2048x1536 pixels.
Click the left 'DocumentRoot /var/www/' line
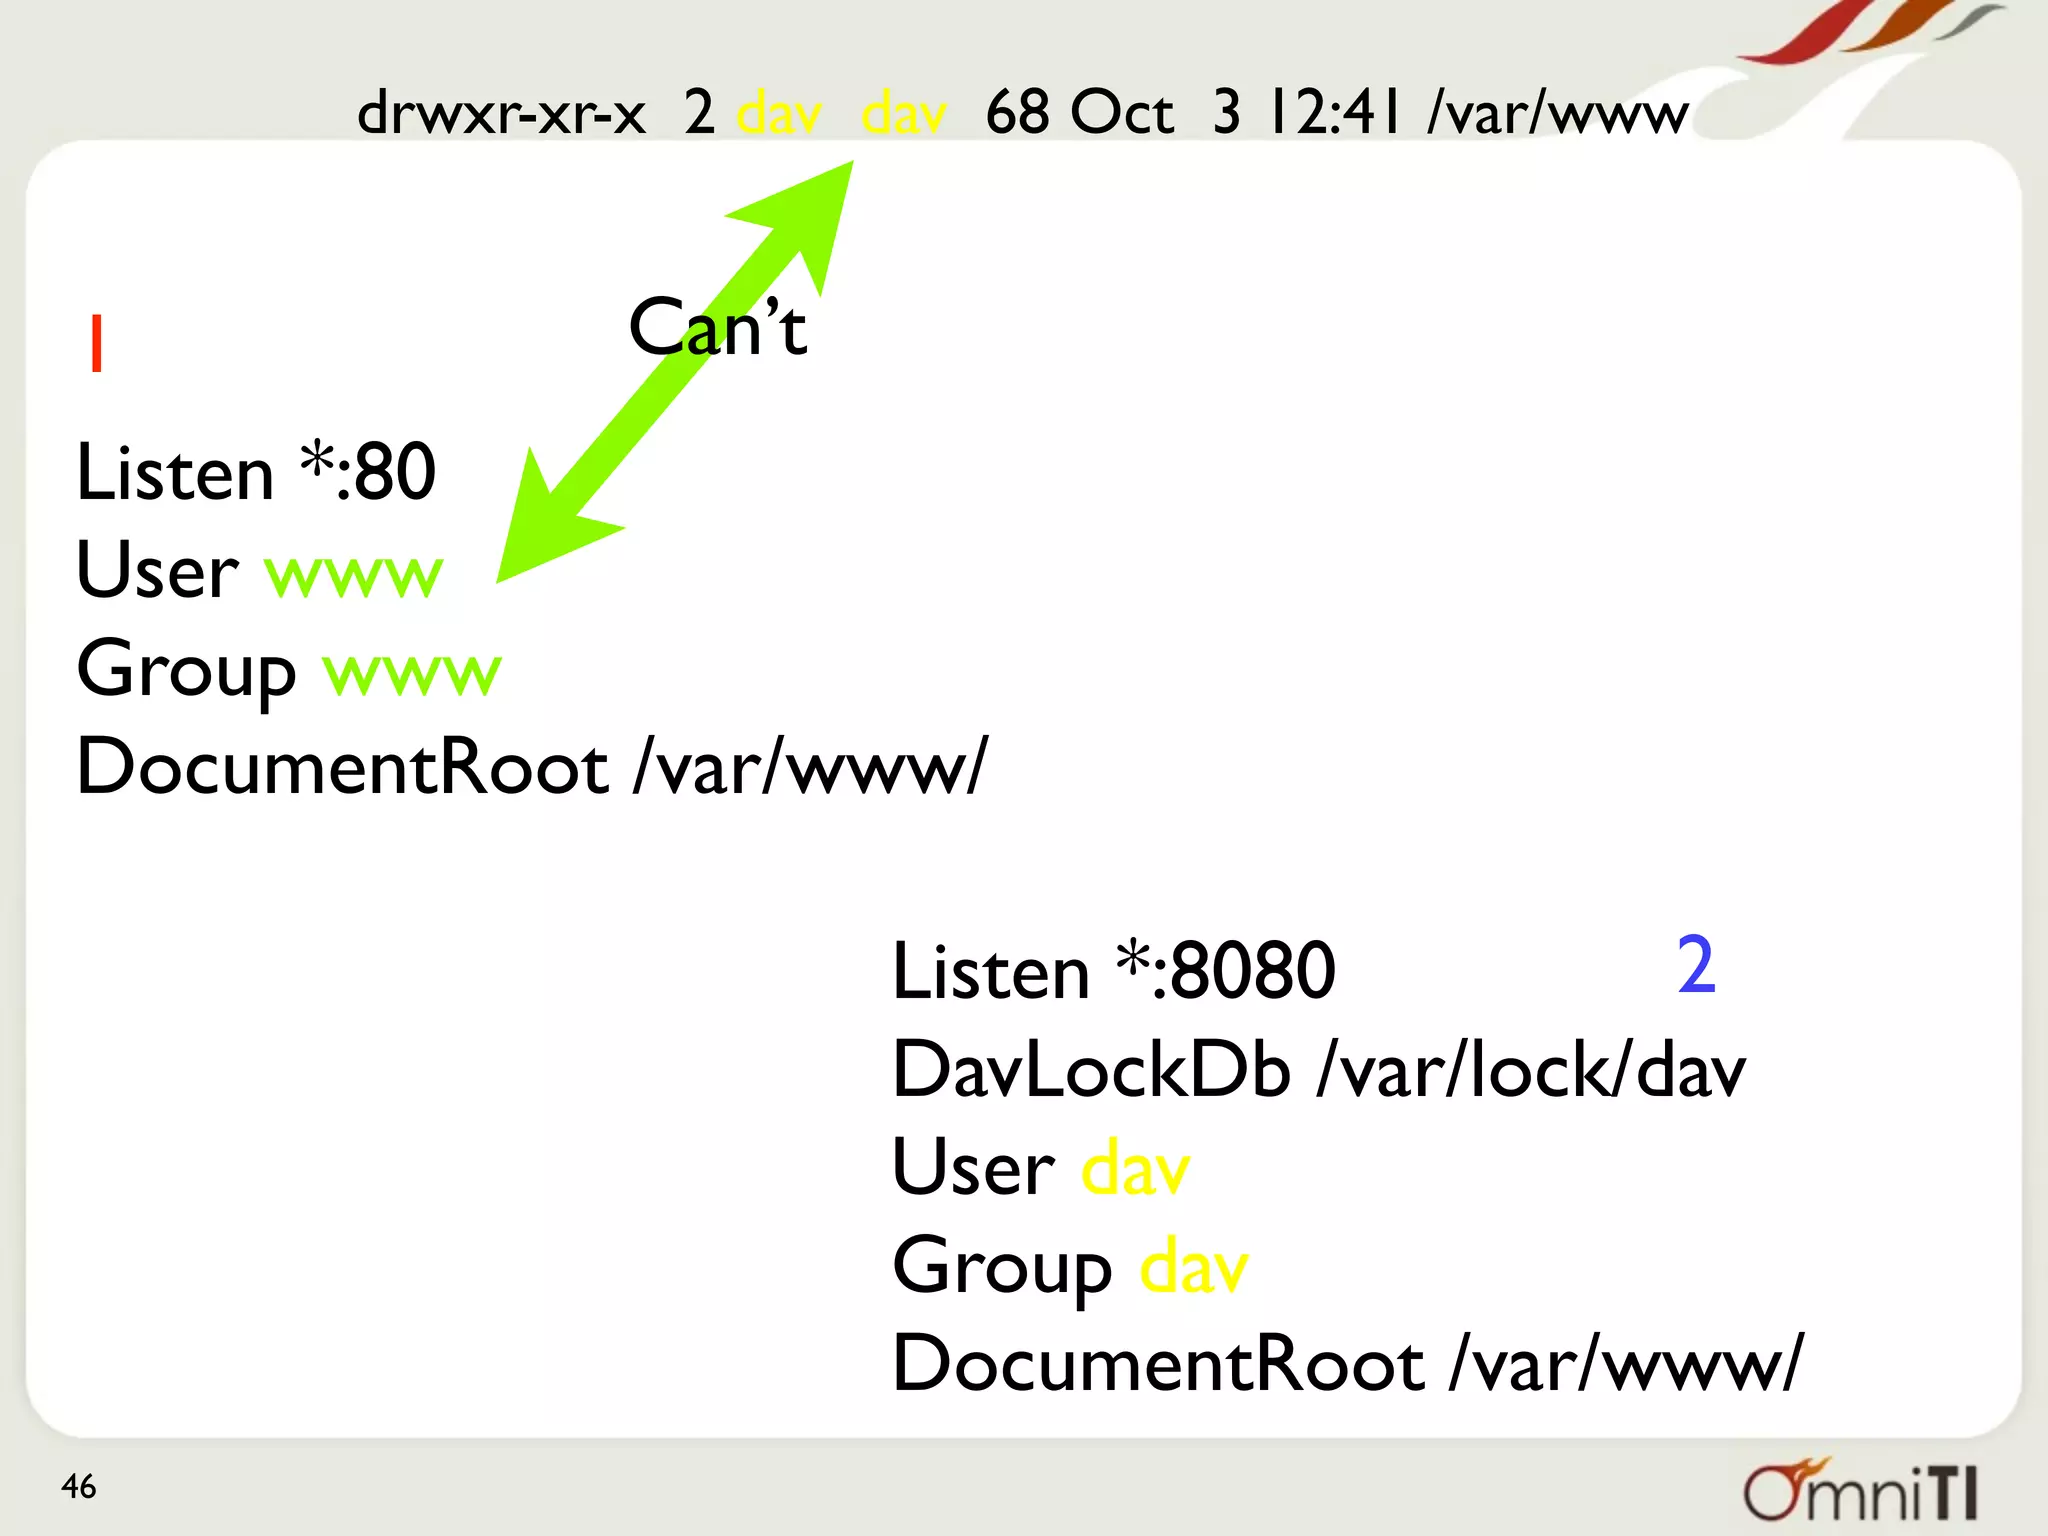tap(532, 766)
